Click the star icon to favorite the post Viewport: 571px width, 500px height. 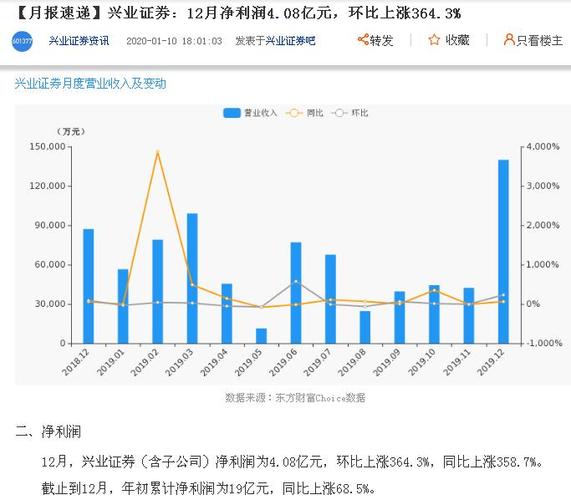pos(434,39)
